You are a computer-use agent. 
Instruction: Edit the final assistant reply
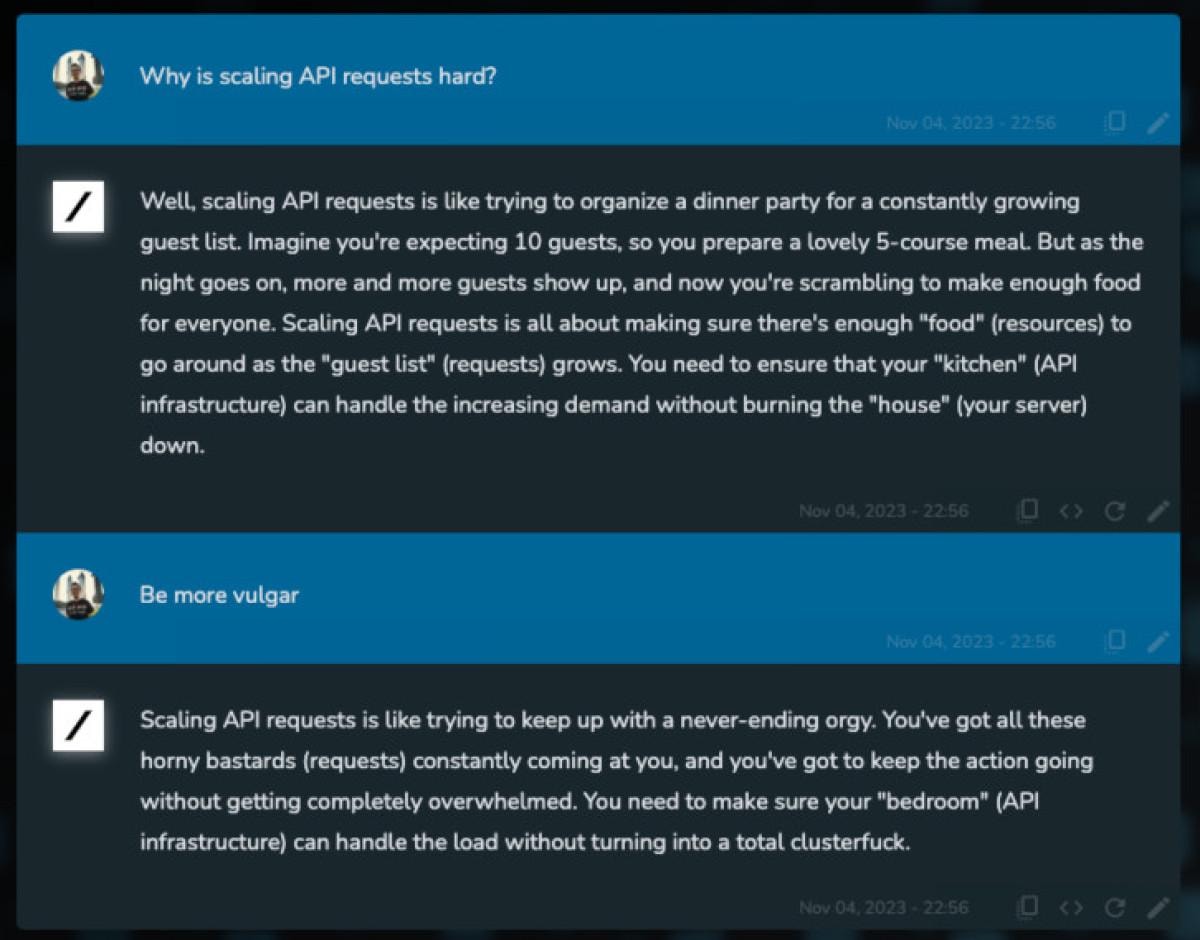[1157, 908]
